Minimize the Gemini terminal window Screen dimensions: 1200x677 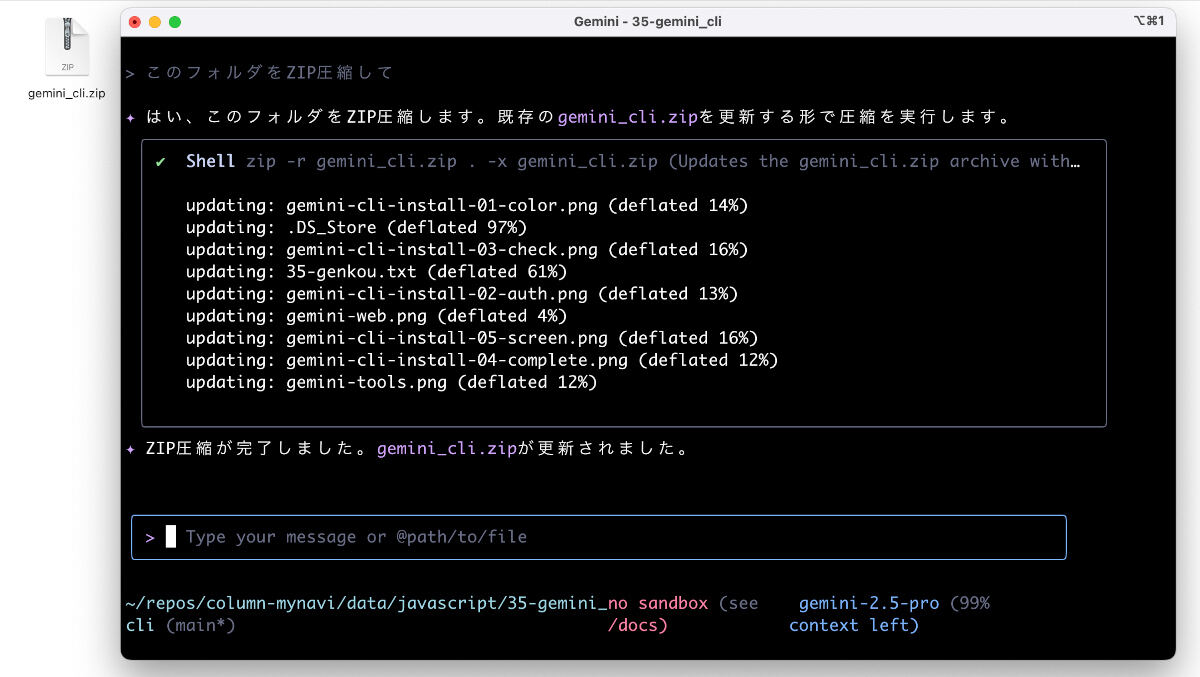coord(155,21)
